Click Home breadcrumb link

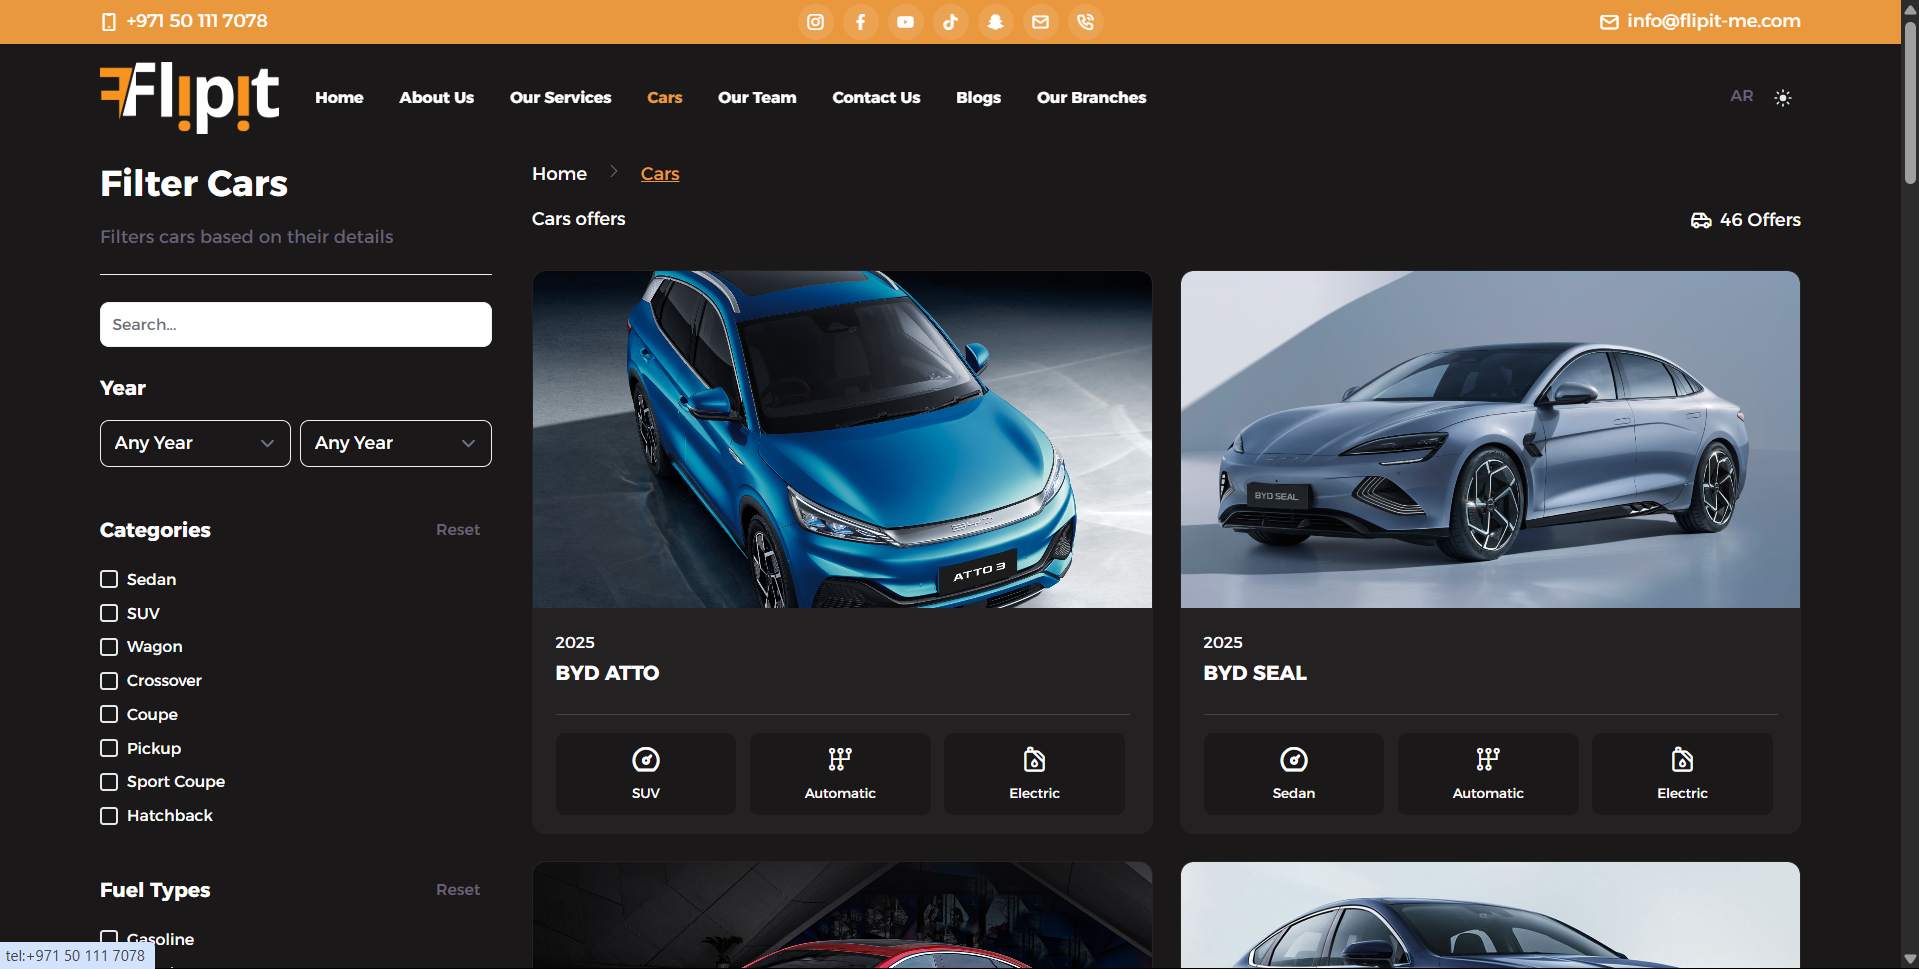(x=559, y=174)
